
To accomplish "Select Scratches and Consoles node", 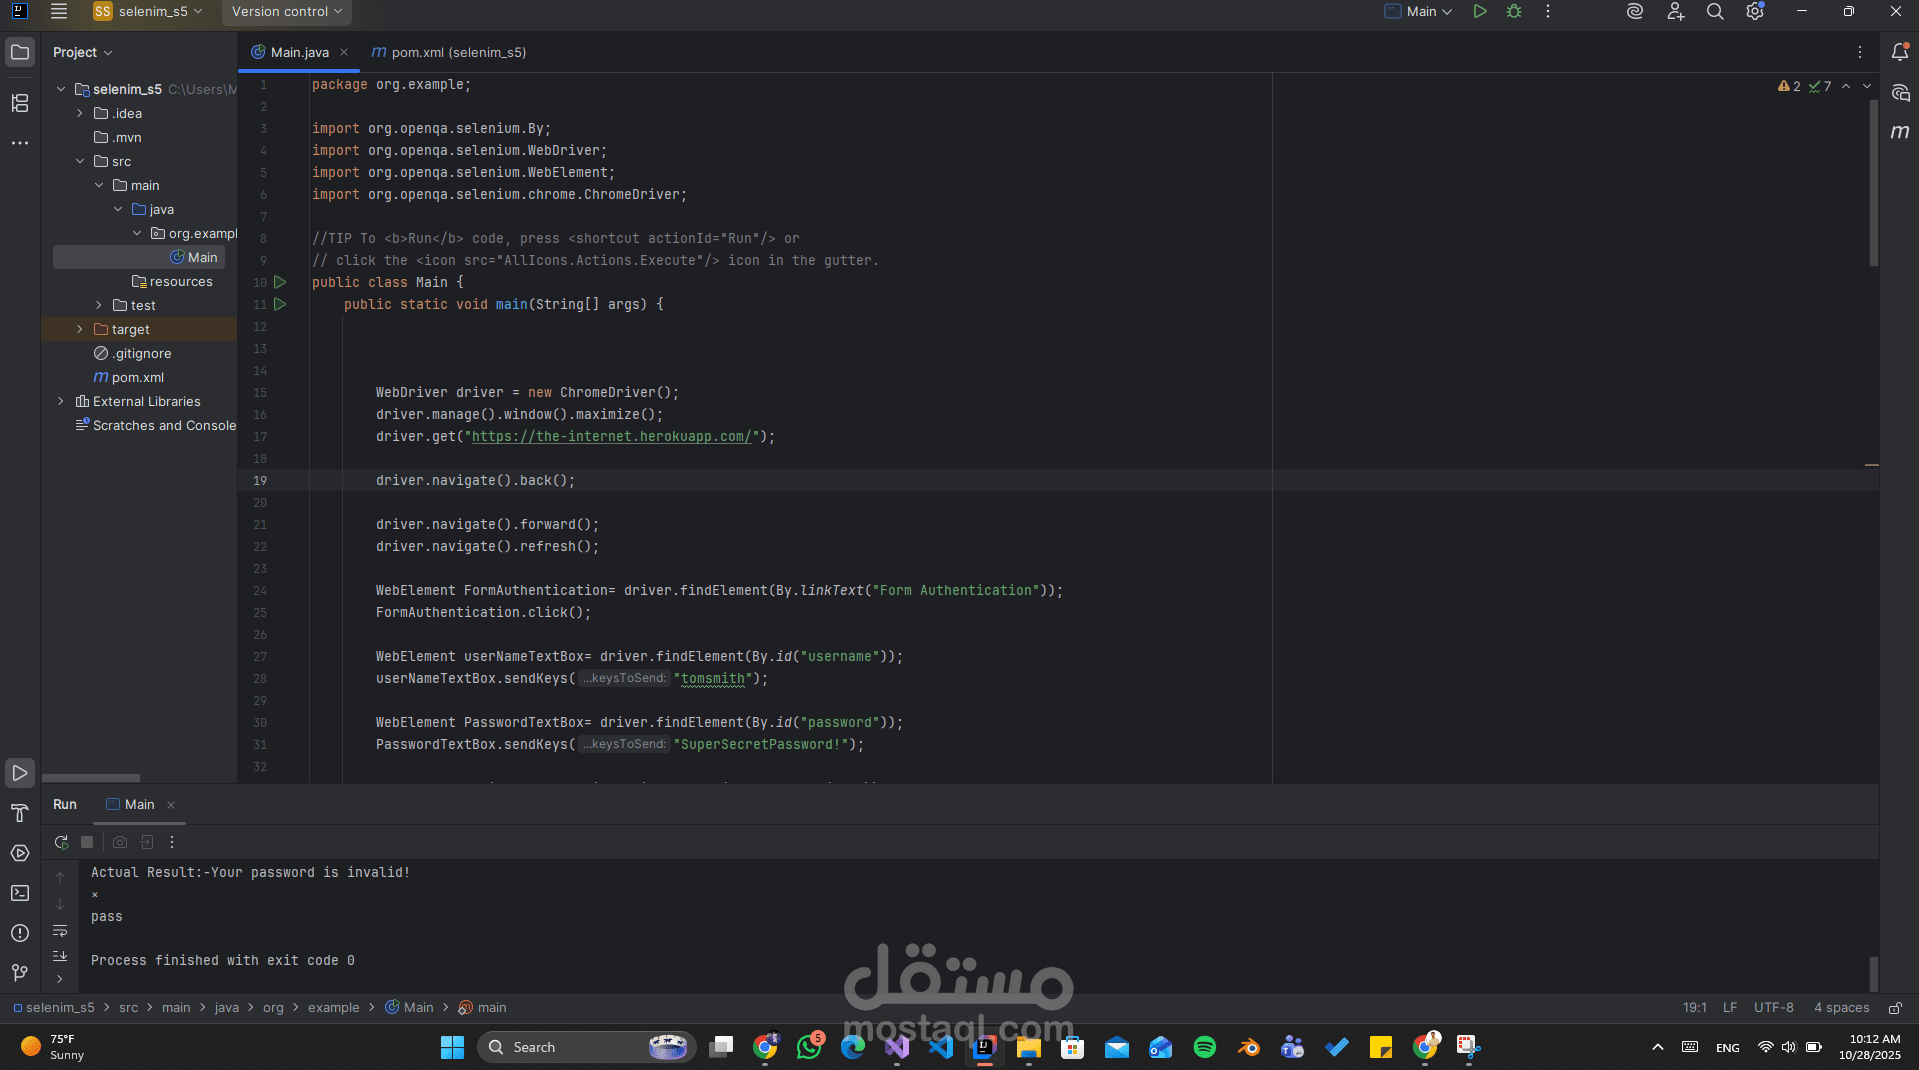I will click(x=156, y=425).
